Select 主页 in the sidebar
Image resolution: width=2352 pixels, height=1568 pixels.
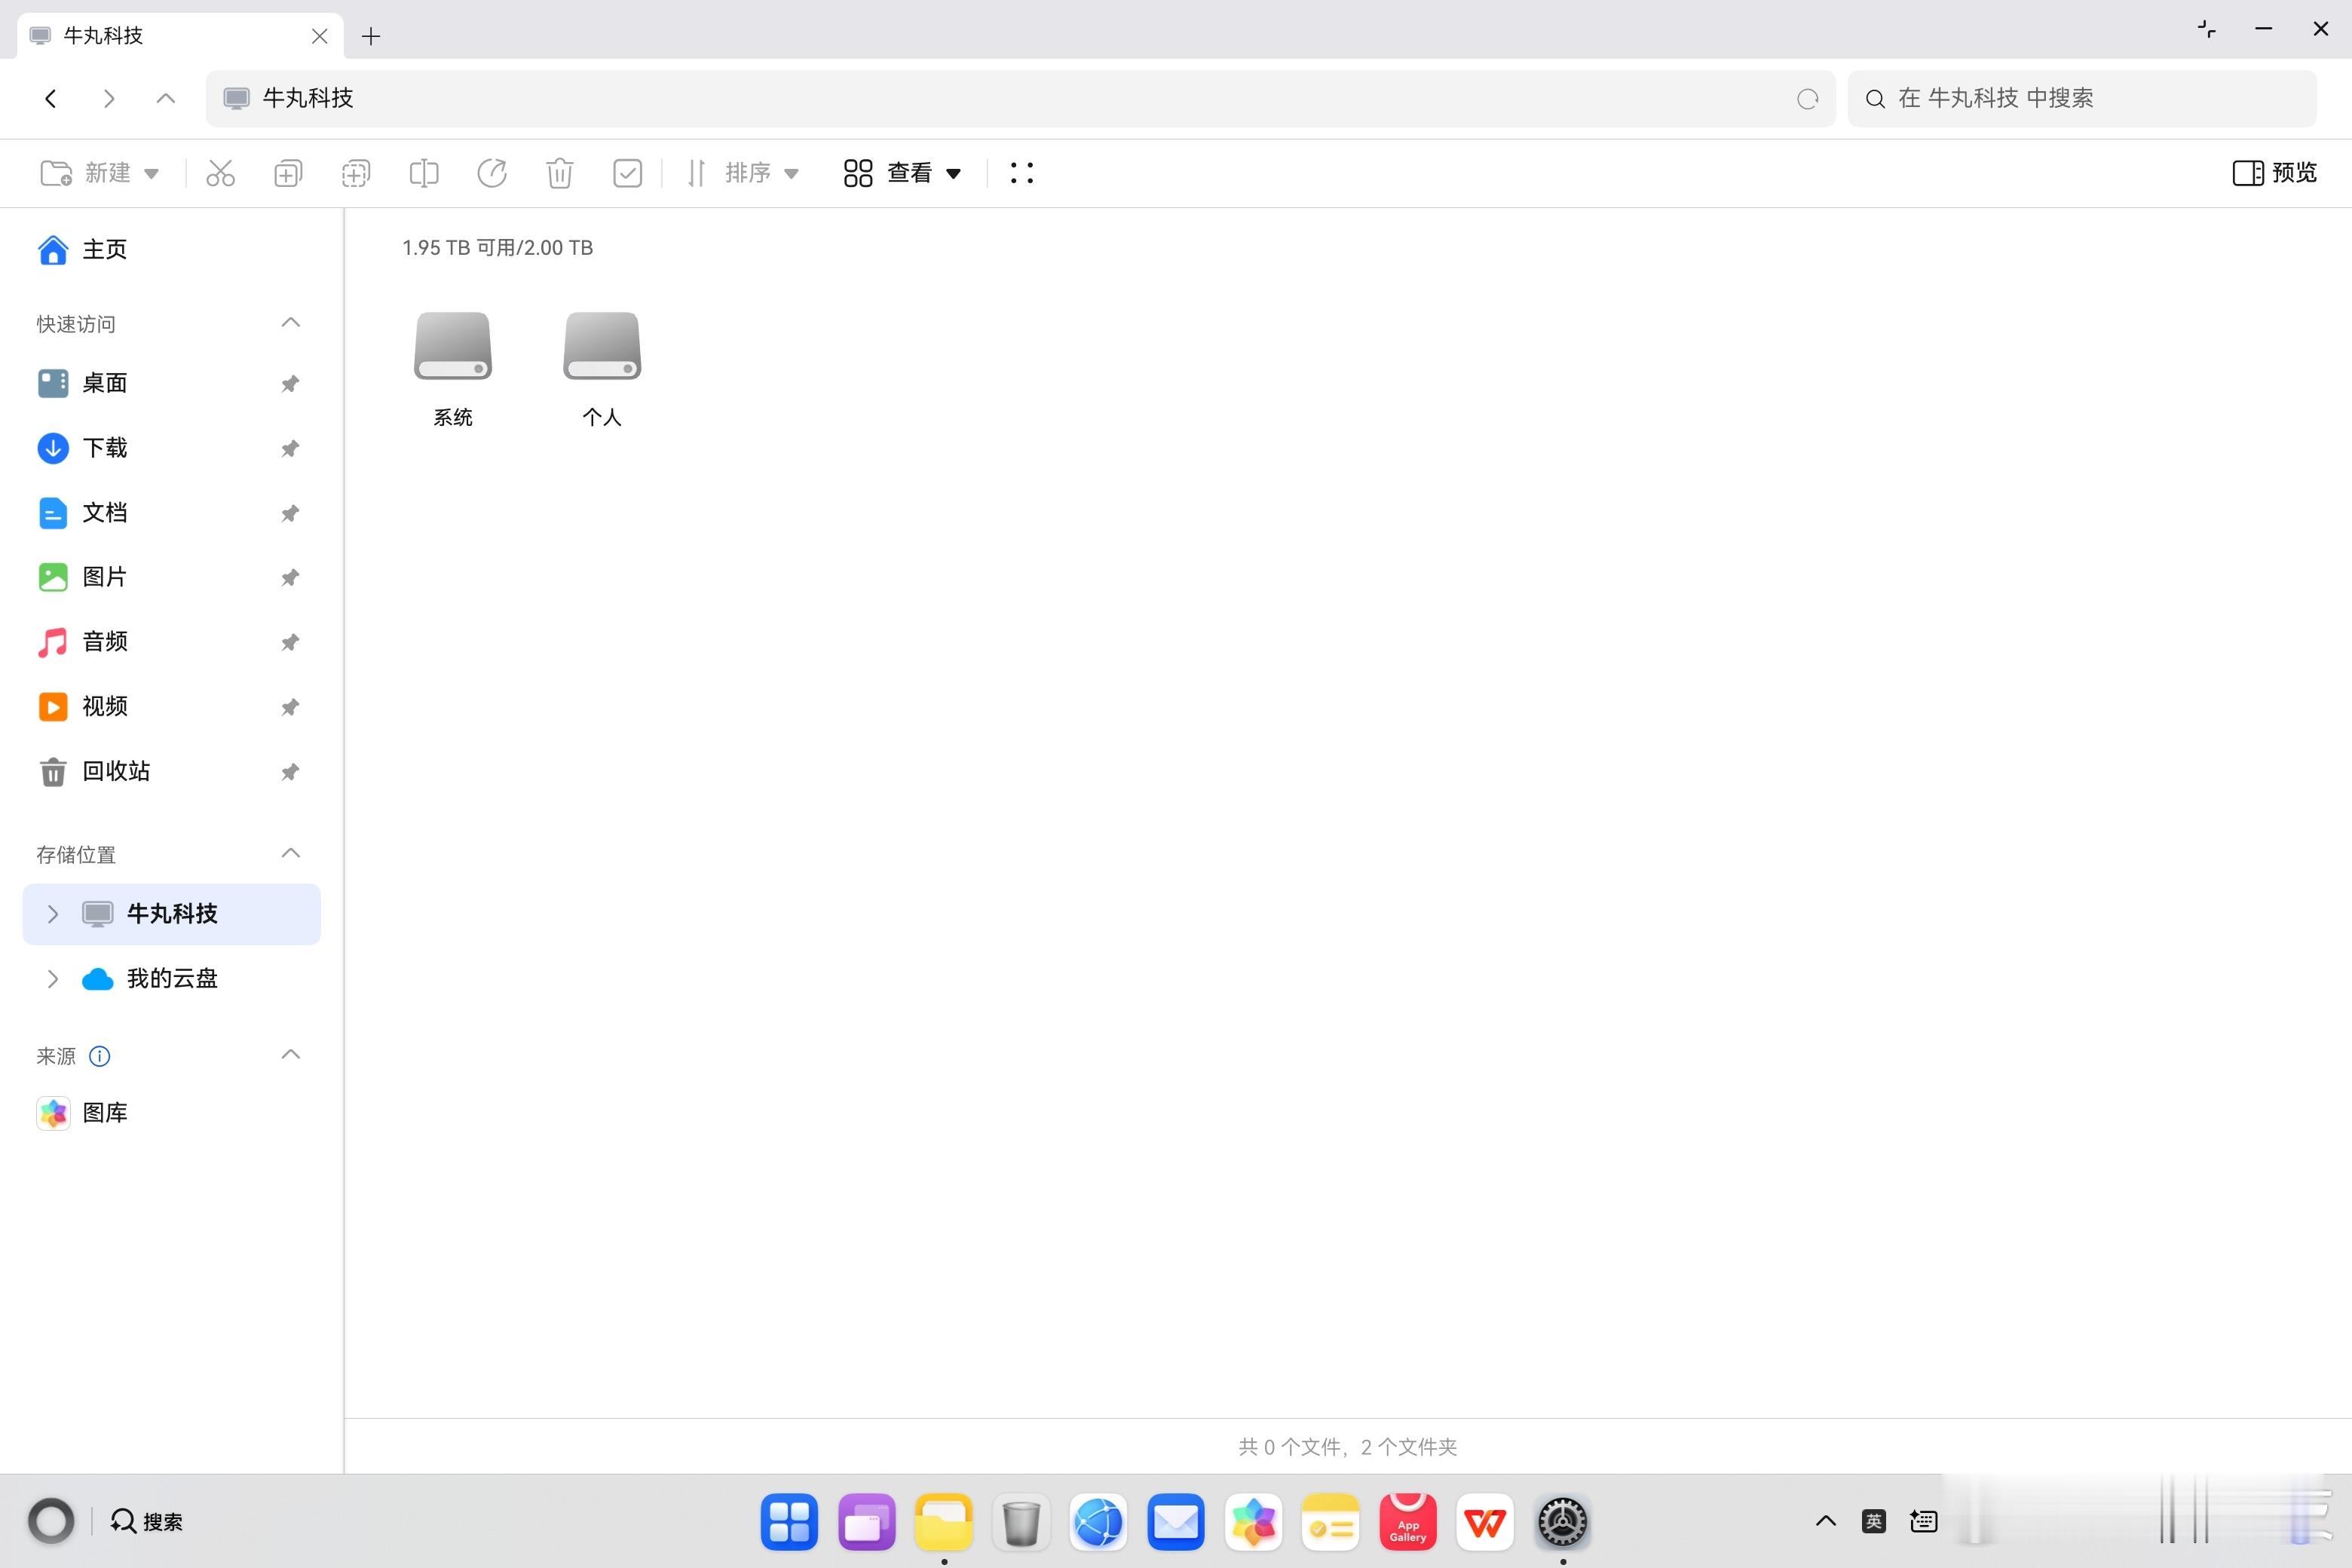coord(171,249)
